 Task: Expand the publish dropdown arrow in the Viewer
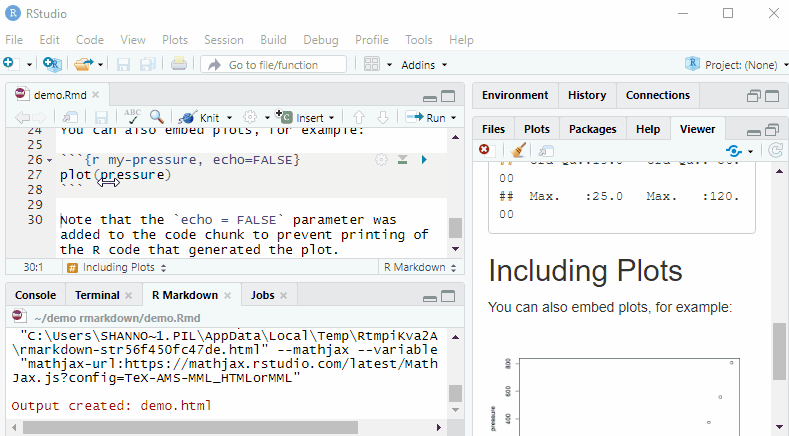(750, 151)
